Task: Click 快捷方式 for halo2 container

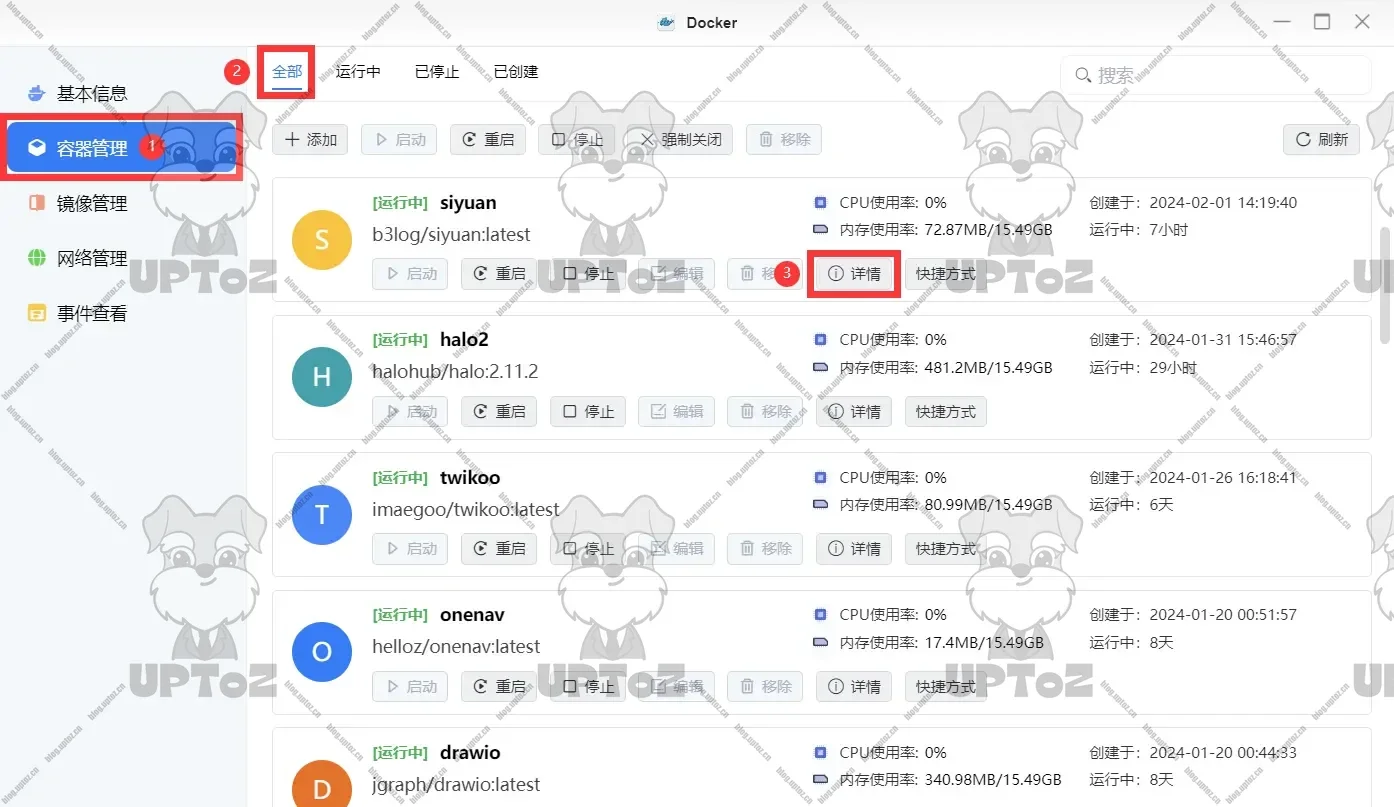Action: tap(946, 411)
